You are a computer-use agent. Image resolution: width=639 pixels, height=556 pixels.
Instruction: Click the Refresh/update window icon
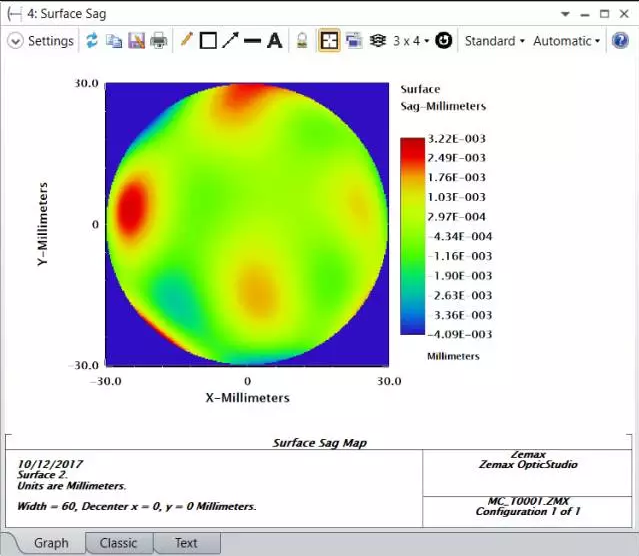pyautogui.click(x=92, y=41)
